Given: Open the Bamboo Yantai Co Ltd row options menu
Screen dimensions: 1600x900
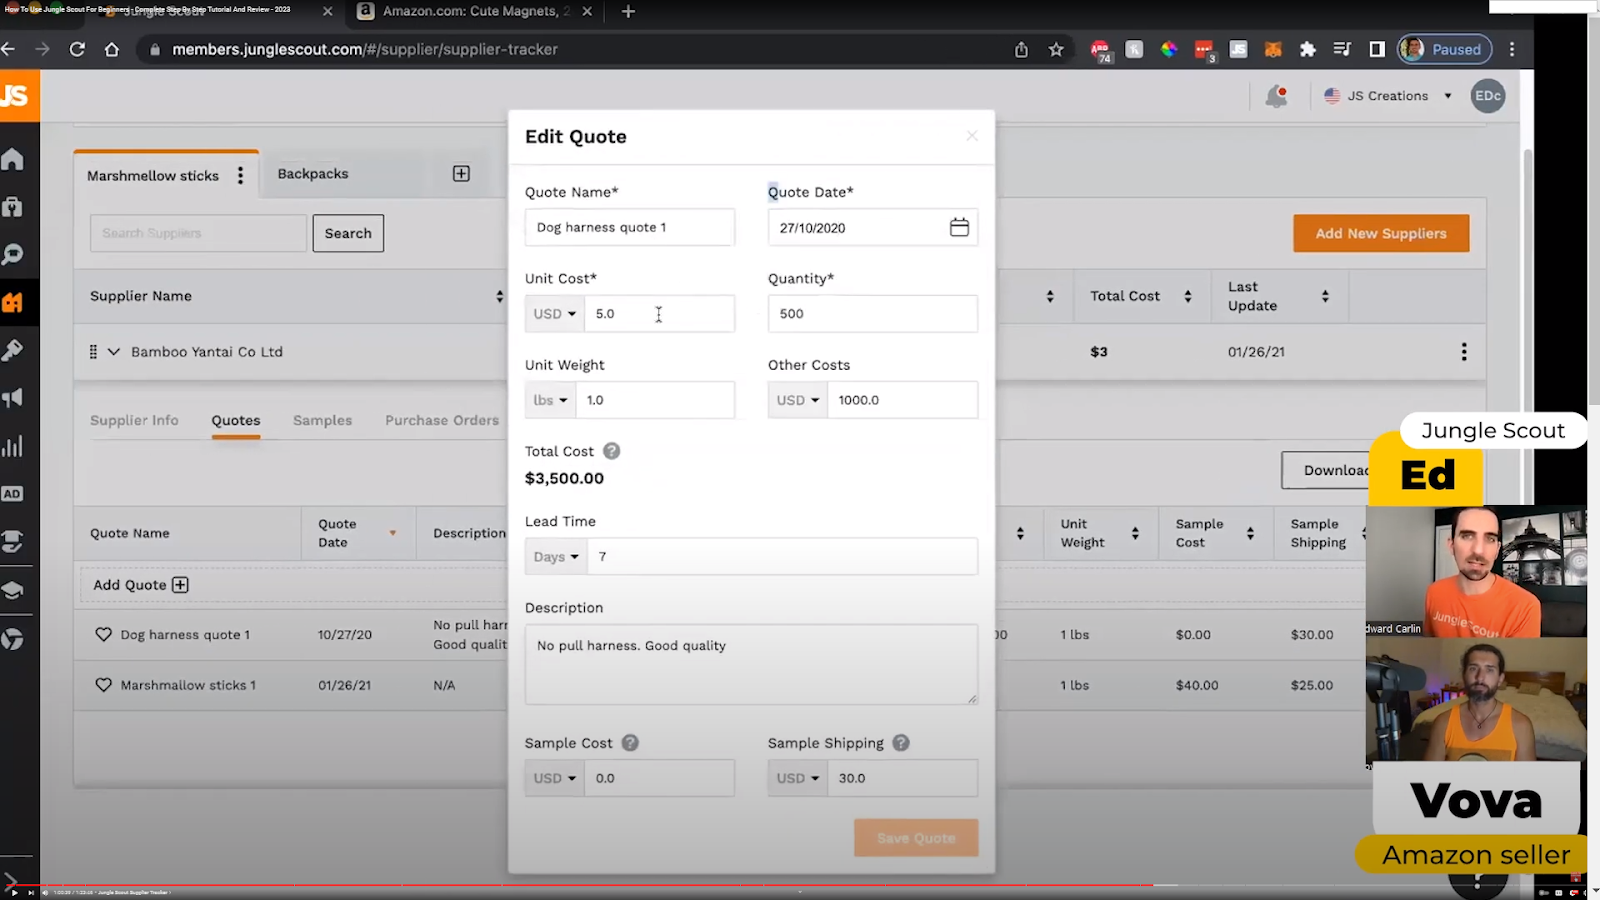Looking at the screenshot, I should coord(1464,352).
